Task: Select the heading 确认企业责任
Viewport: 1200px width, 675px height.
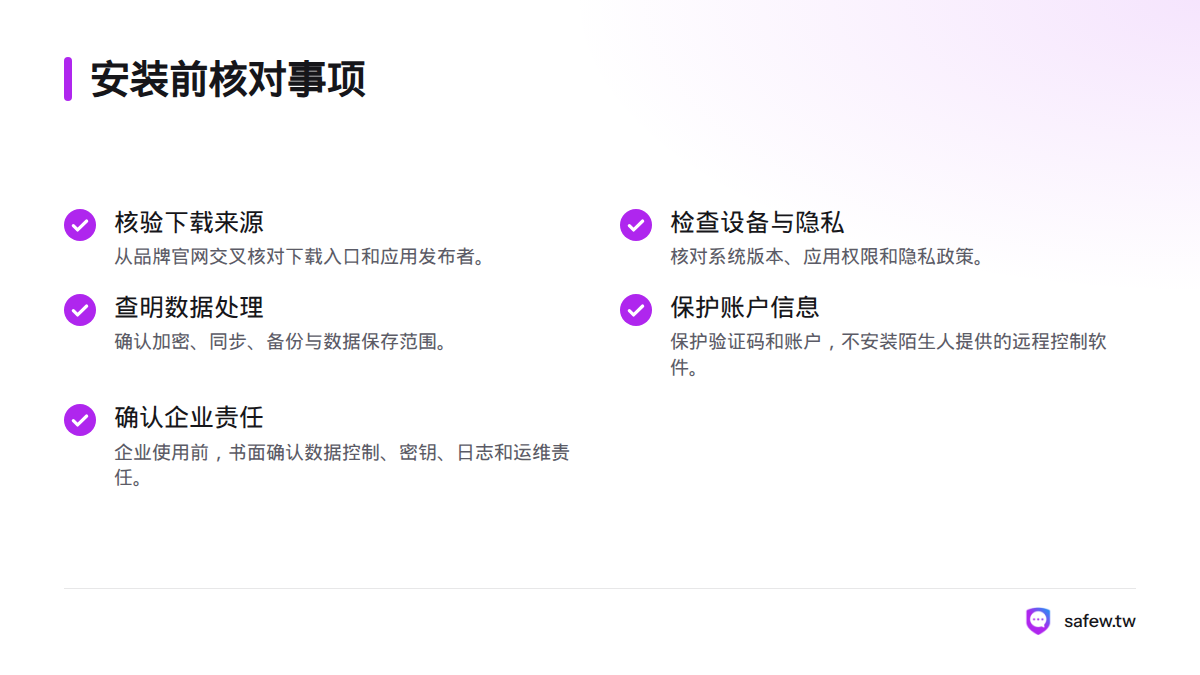Action: (x=189, y=417)
